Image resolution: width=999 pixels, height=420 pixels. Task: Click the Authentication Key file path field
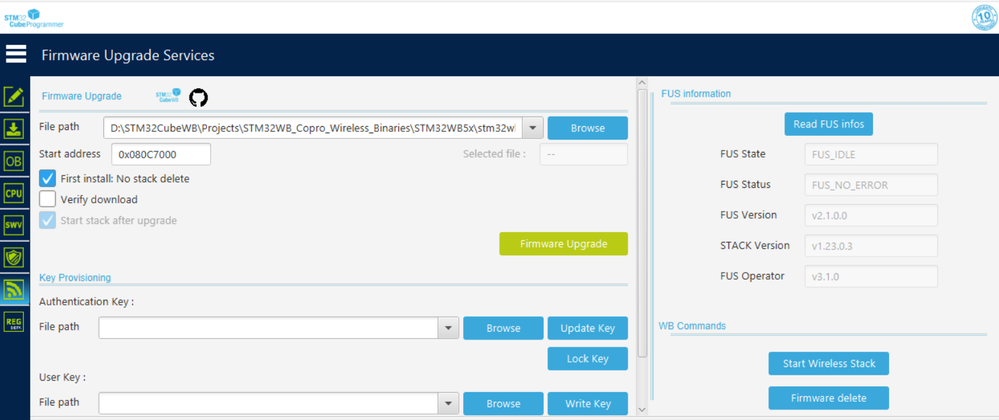[269, 328]
